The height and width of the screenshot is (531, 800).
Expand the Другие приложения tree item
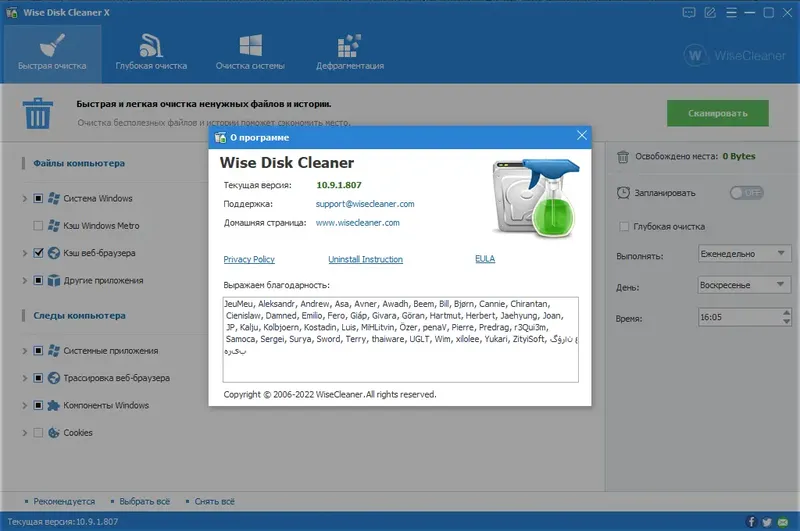[x=24, y=281]
